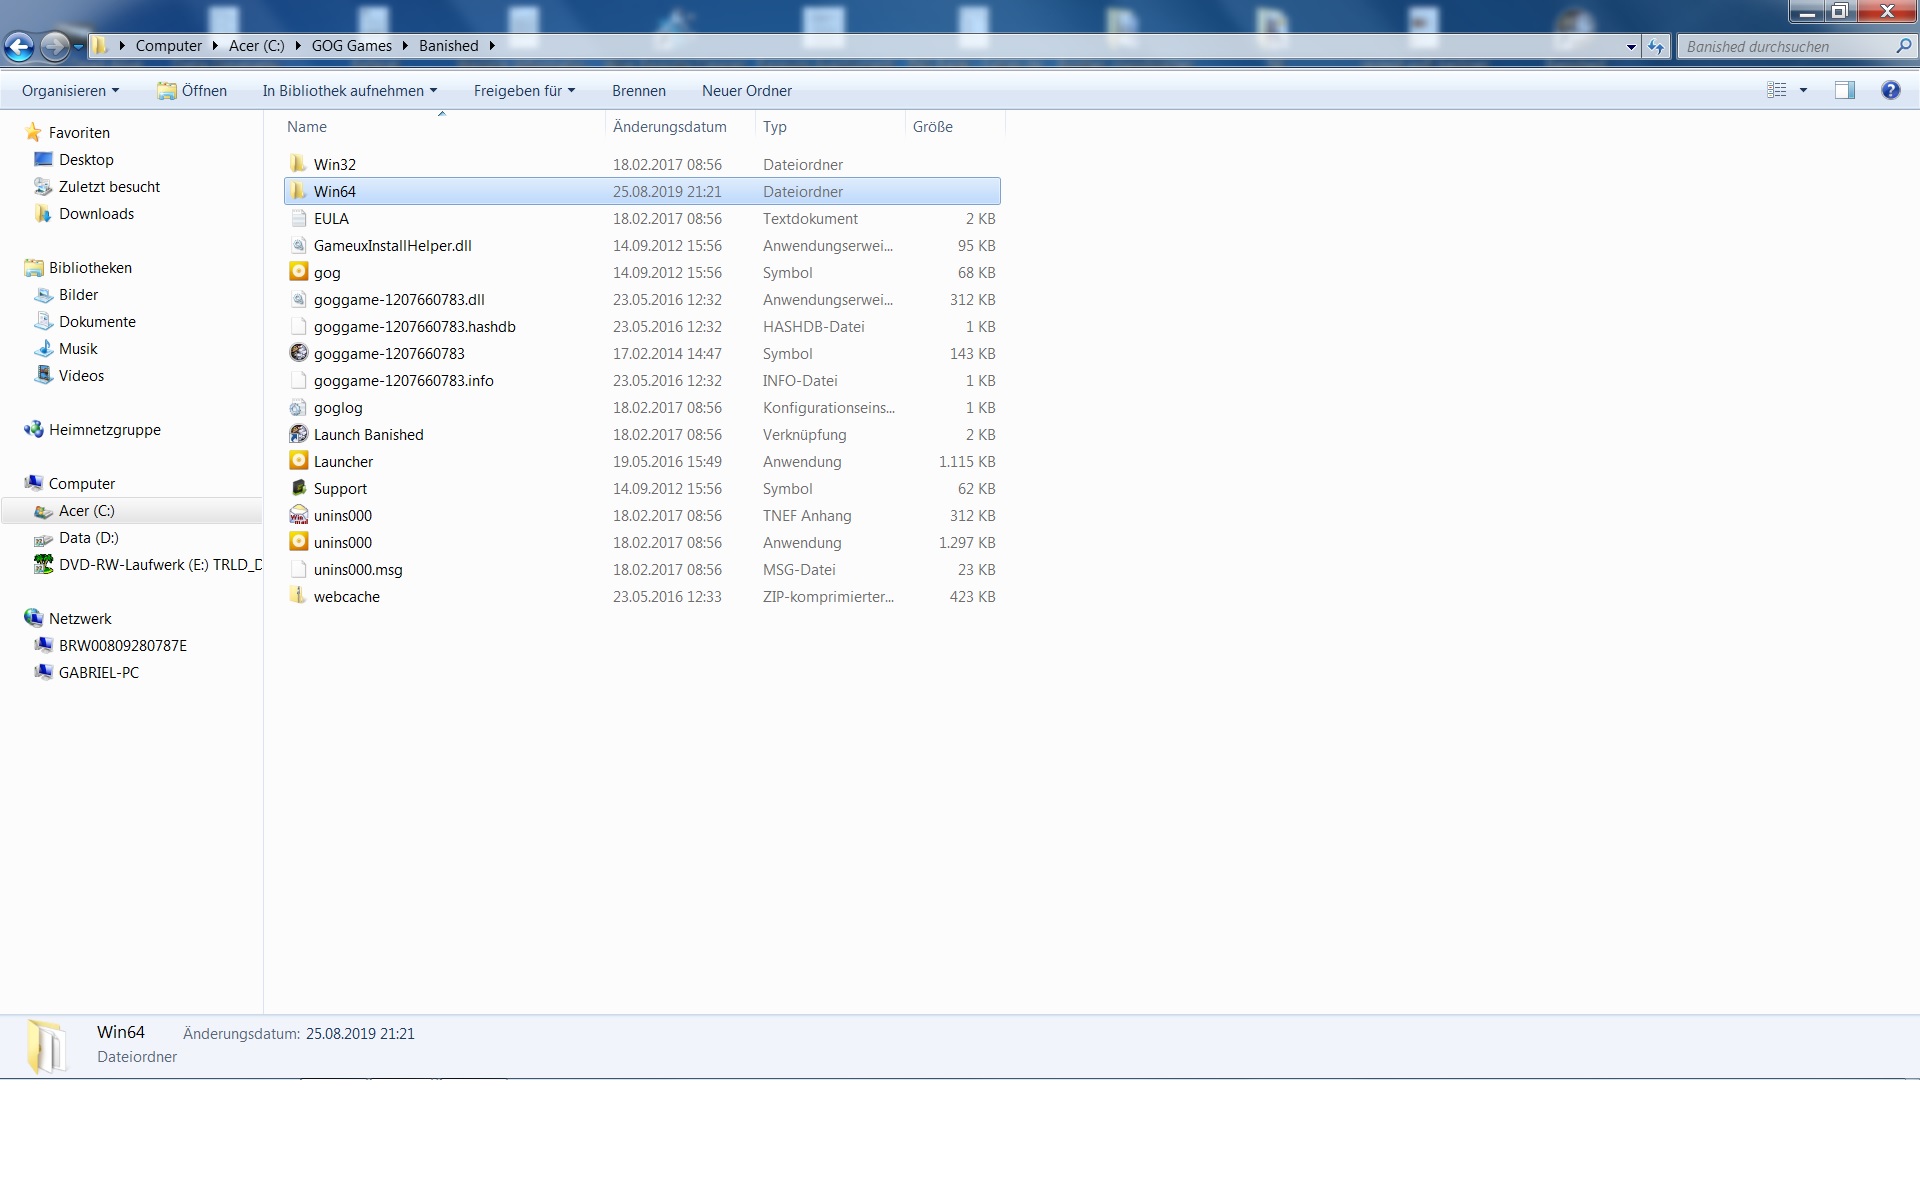
Task: Expand the arrow after 'GOG Games' breadcrumb
Action: coord(406,46)
